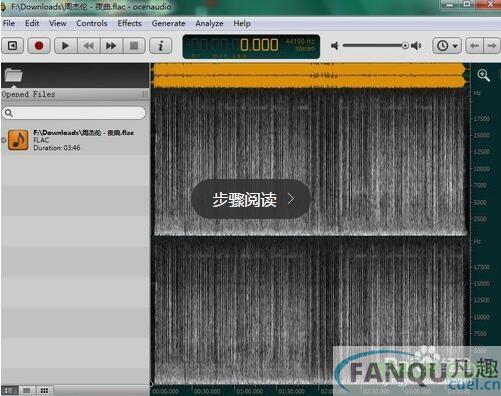The height and width of the screenshot is (396, 501).
Task: Go forward with the right arrow button
Action: [x=492, y=46]
